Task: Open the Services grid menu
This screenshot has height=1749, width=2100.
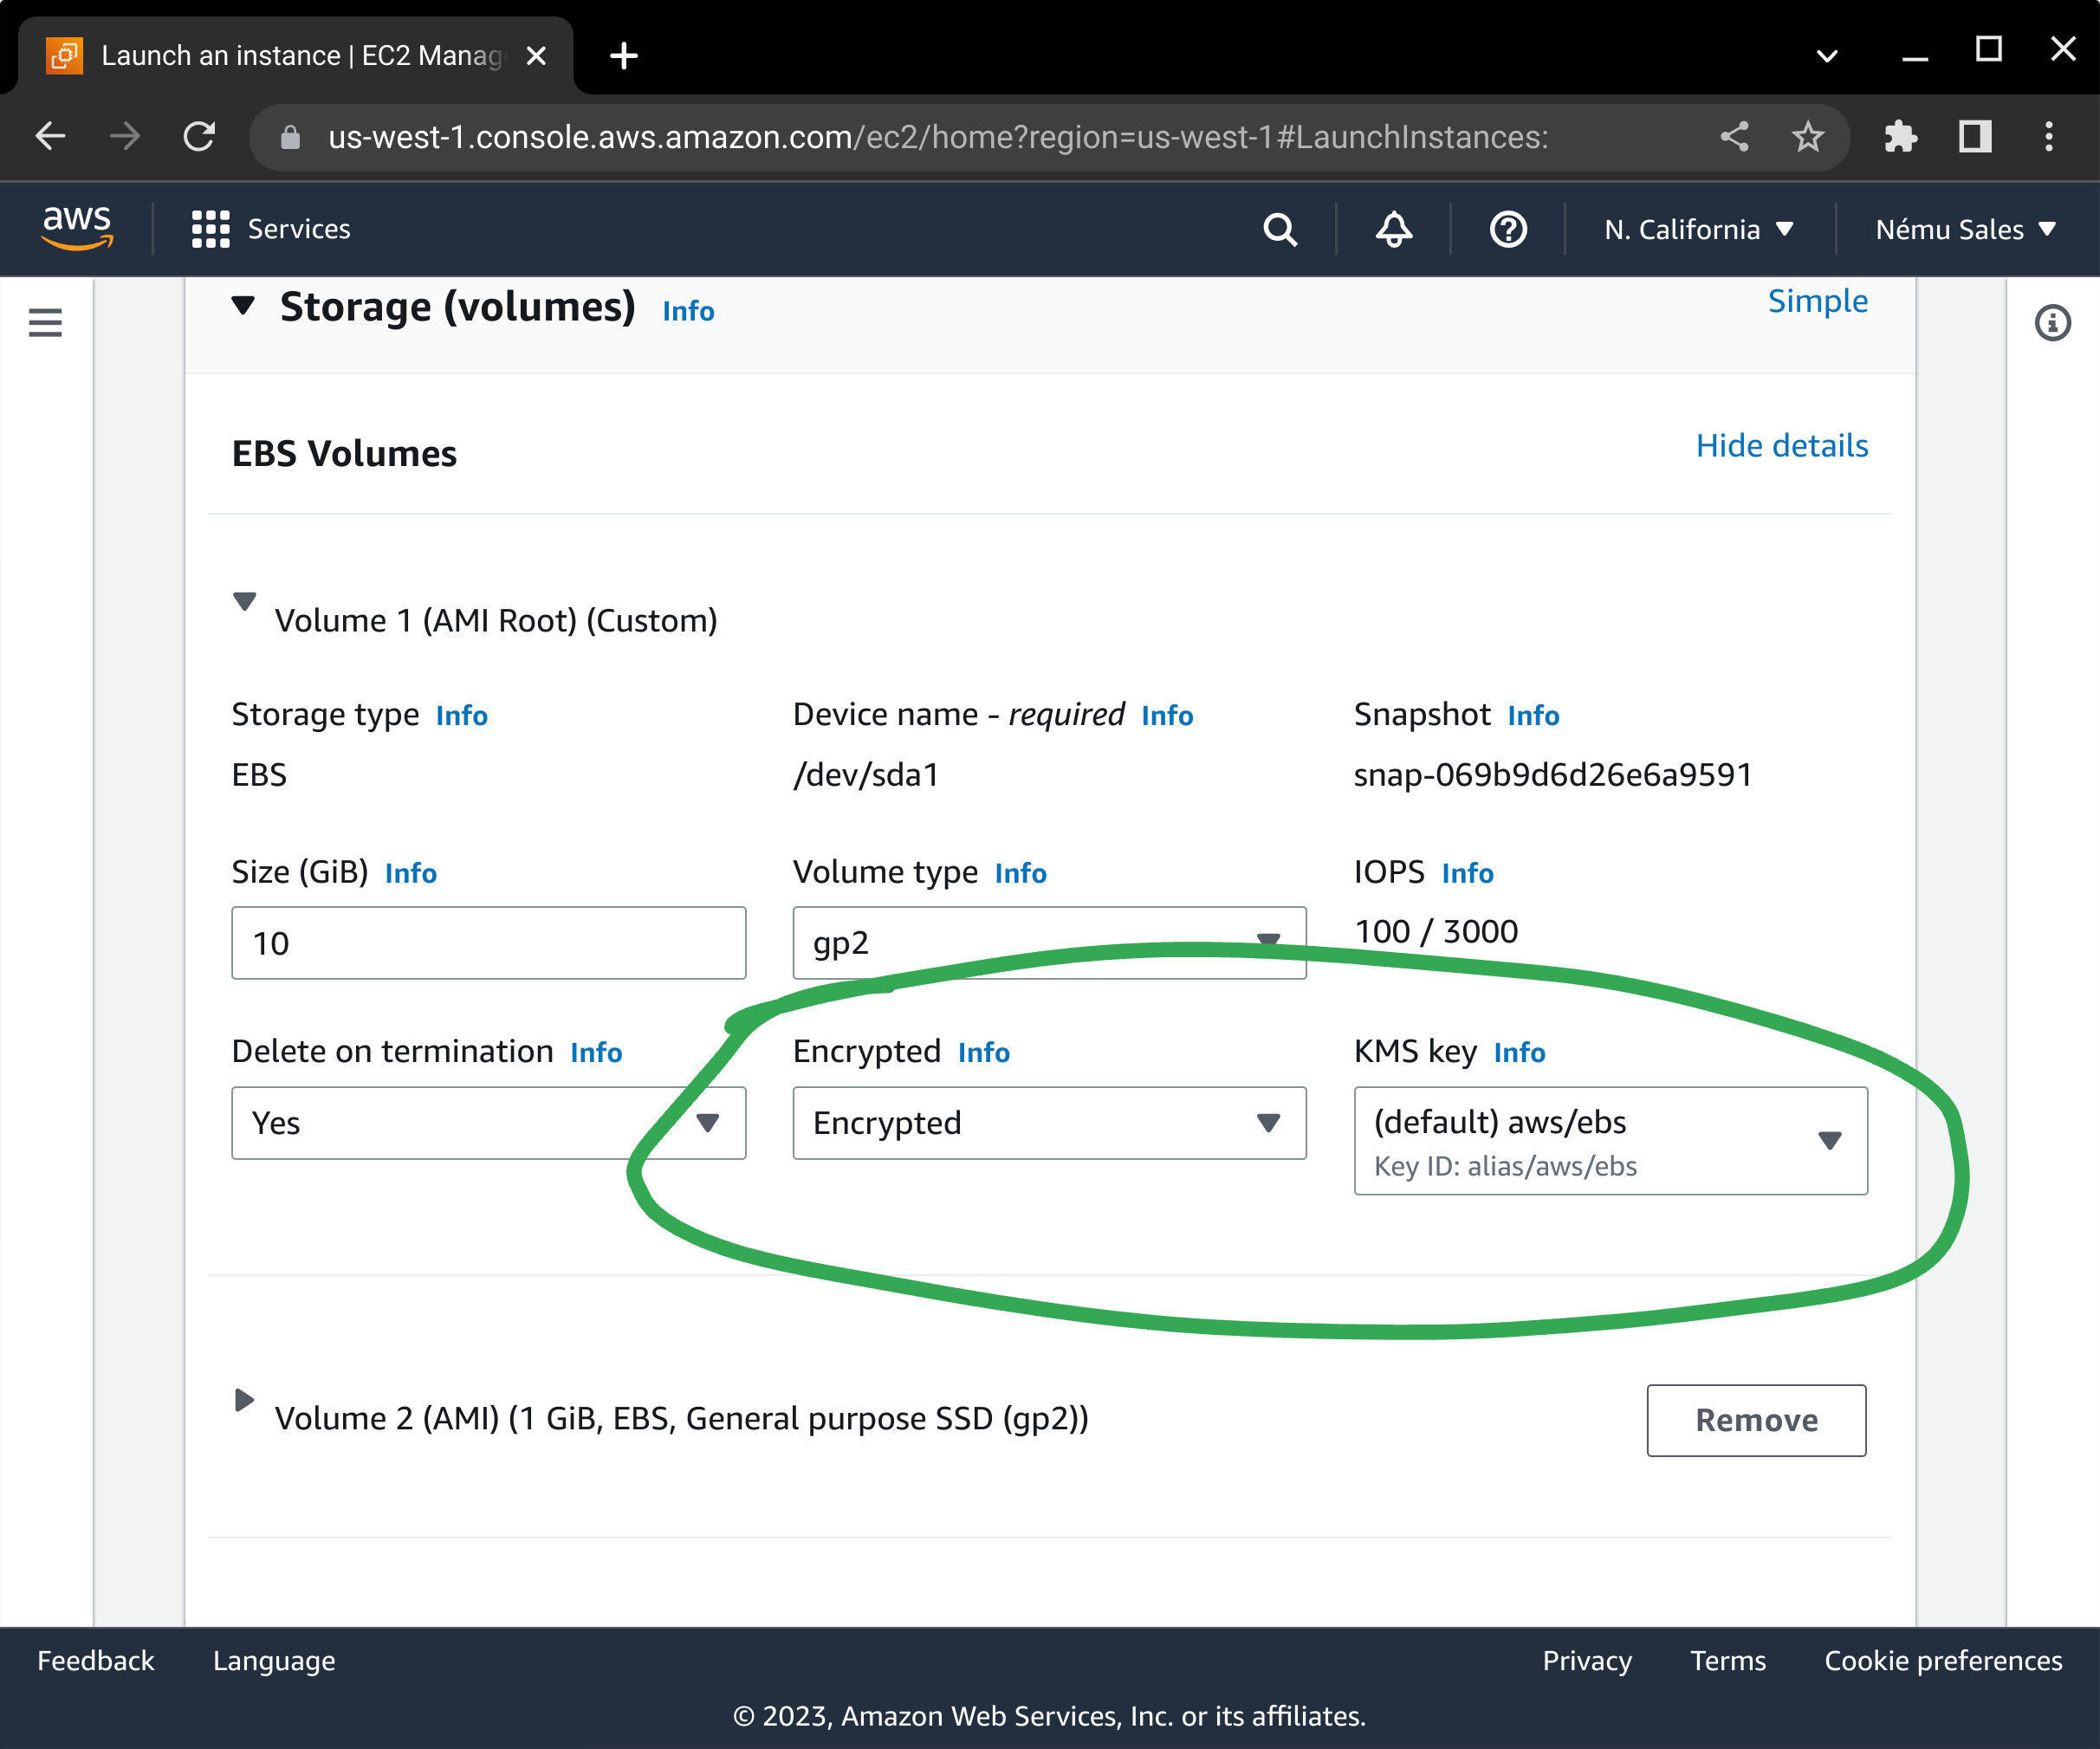Action: (x=211, y=229)
